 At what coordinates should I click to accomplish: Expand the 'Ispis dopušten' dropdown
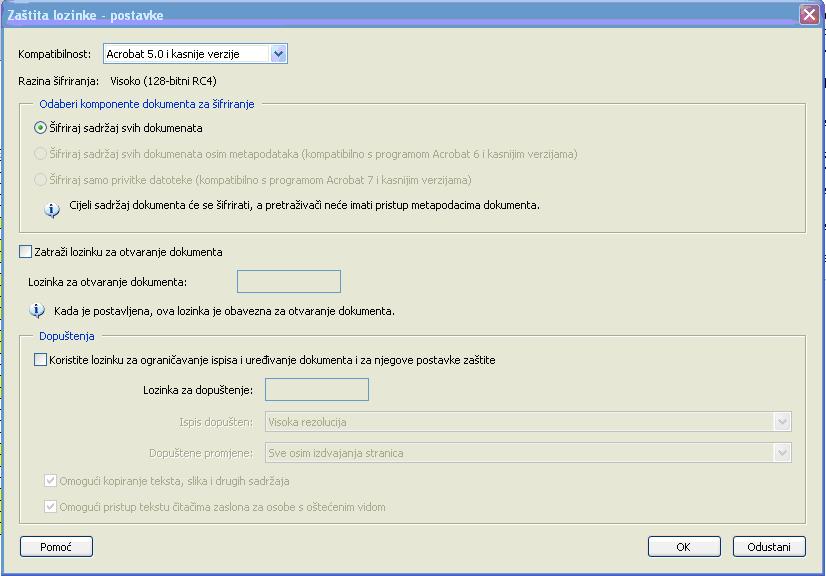(528, 422)
